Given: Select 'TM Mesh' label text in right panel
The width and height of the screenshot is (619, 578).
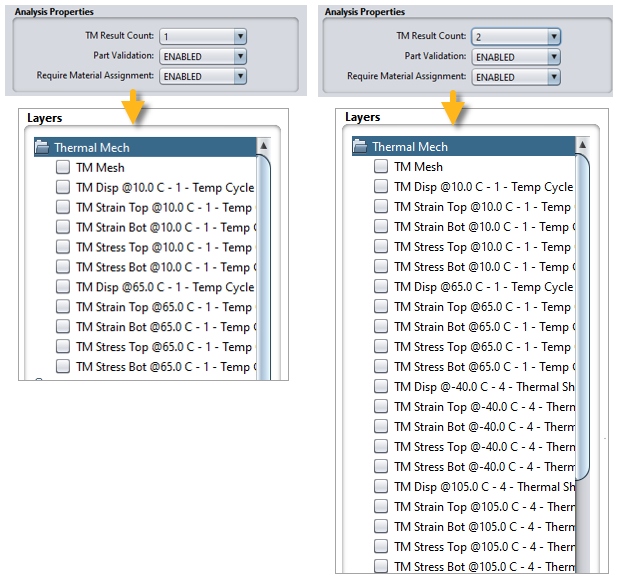Looking at the screenshot, I should point(418,167).
